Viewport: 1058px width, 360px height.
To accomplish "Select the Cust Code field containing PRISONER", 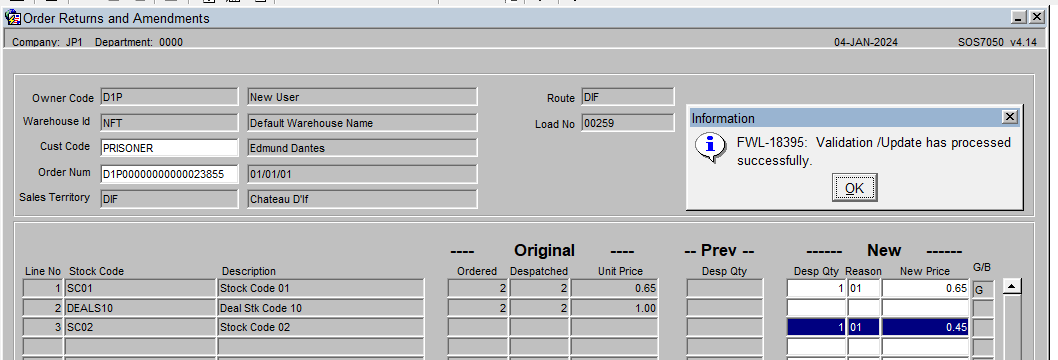I will click(169, 148).
